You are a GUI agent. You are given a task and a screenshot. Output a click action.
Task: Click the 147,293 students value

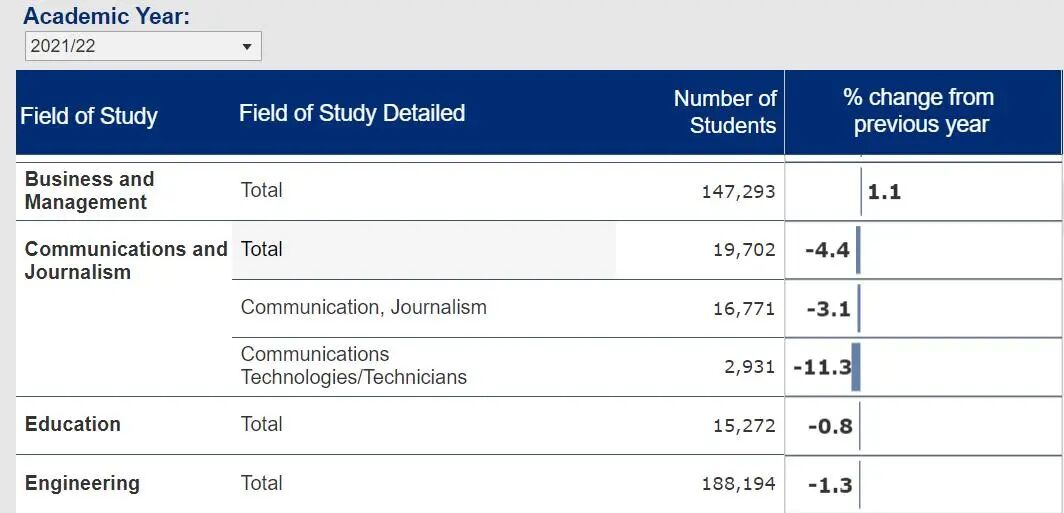click(x=738, y=191)
